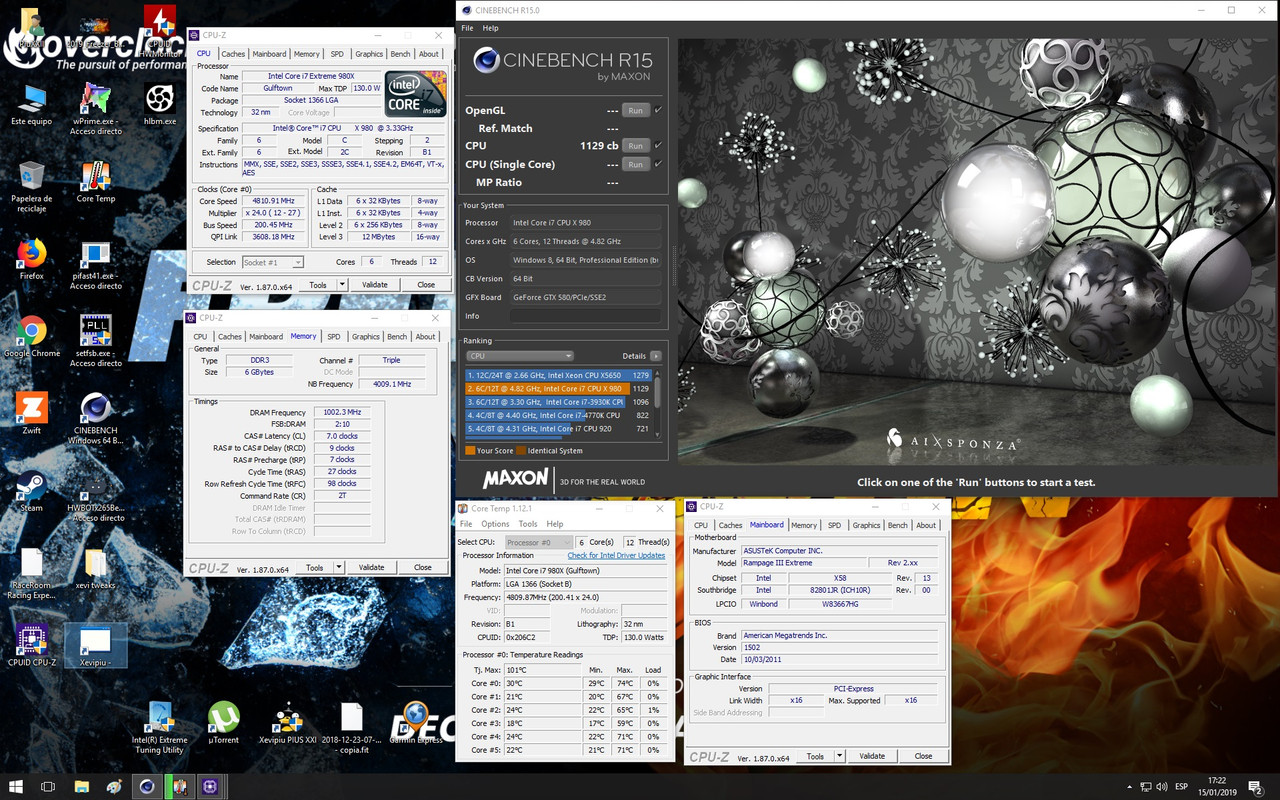Toggle the CPU test checkbox in Cinebench
This screenshot has width=1280, height=800.
point(657,145)
